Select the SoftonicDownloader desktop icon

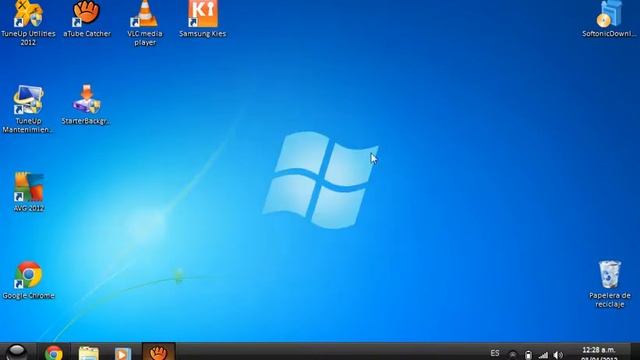point(609,19)
